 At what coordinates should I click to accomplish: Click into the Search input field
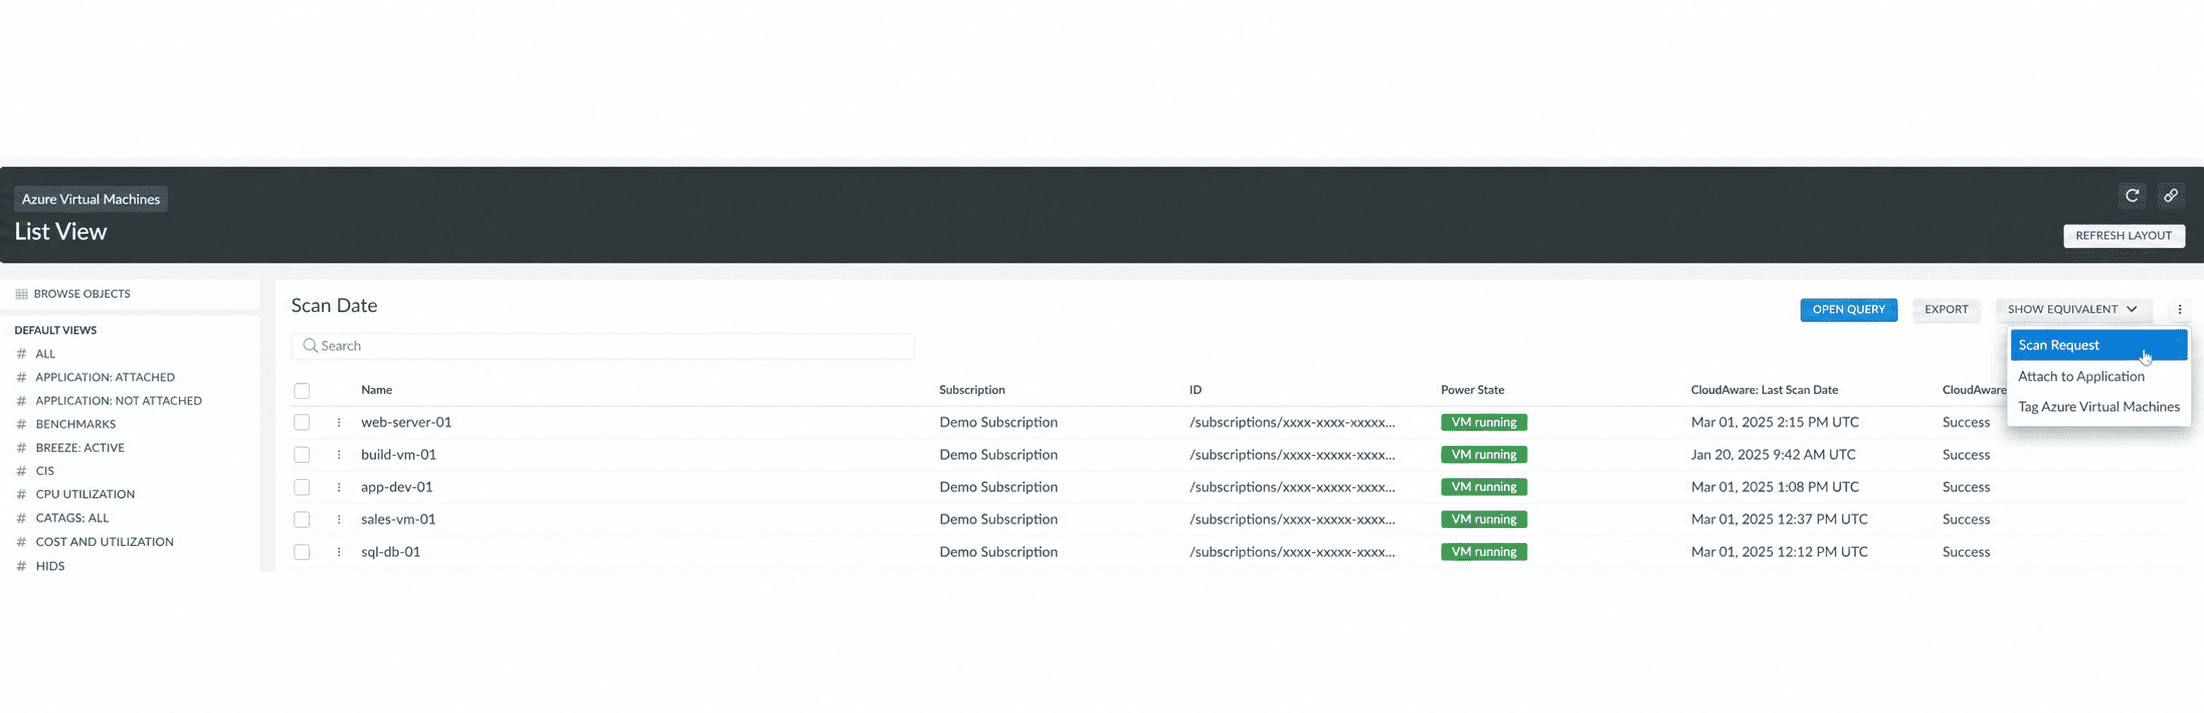(602, 346)
